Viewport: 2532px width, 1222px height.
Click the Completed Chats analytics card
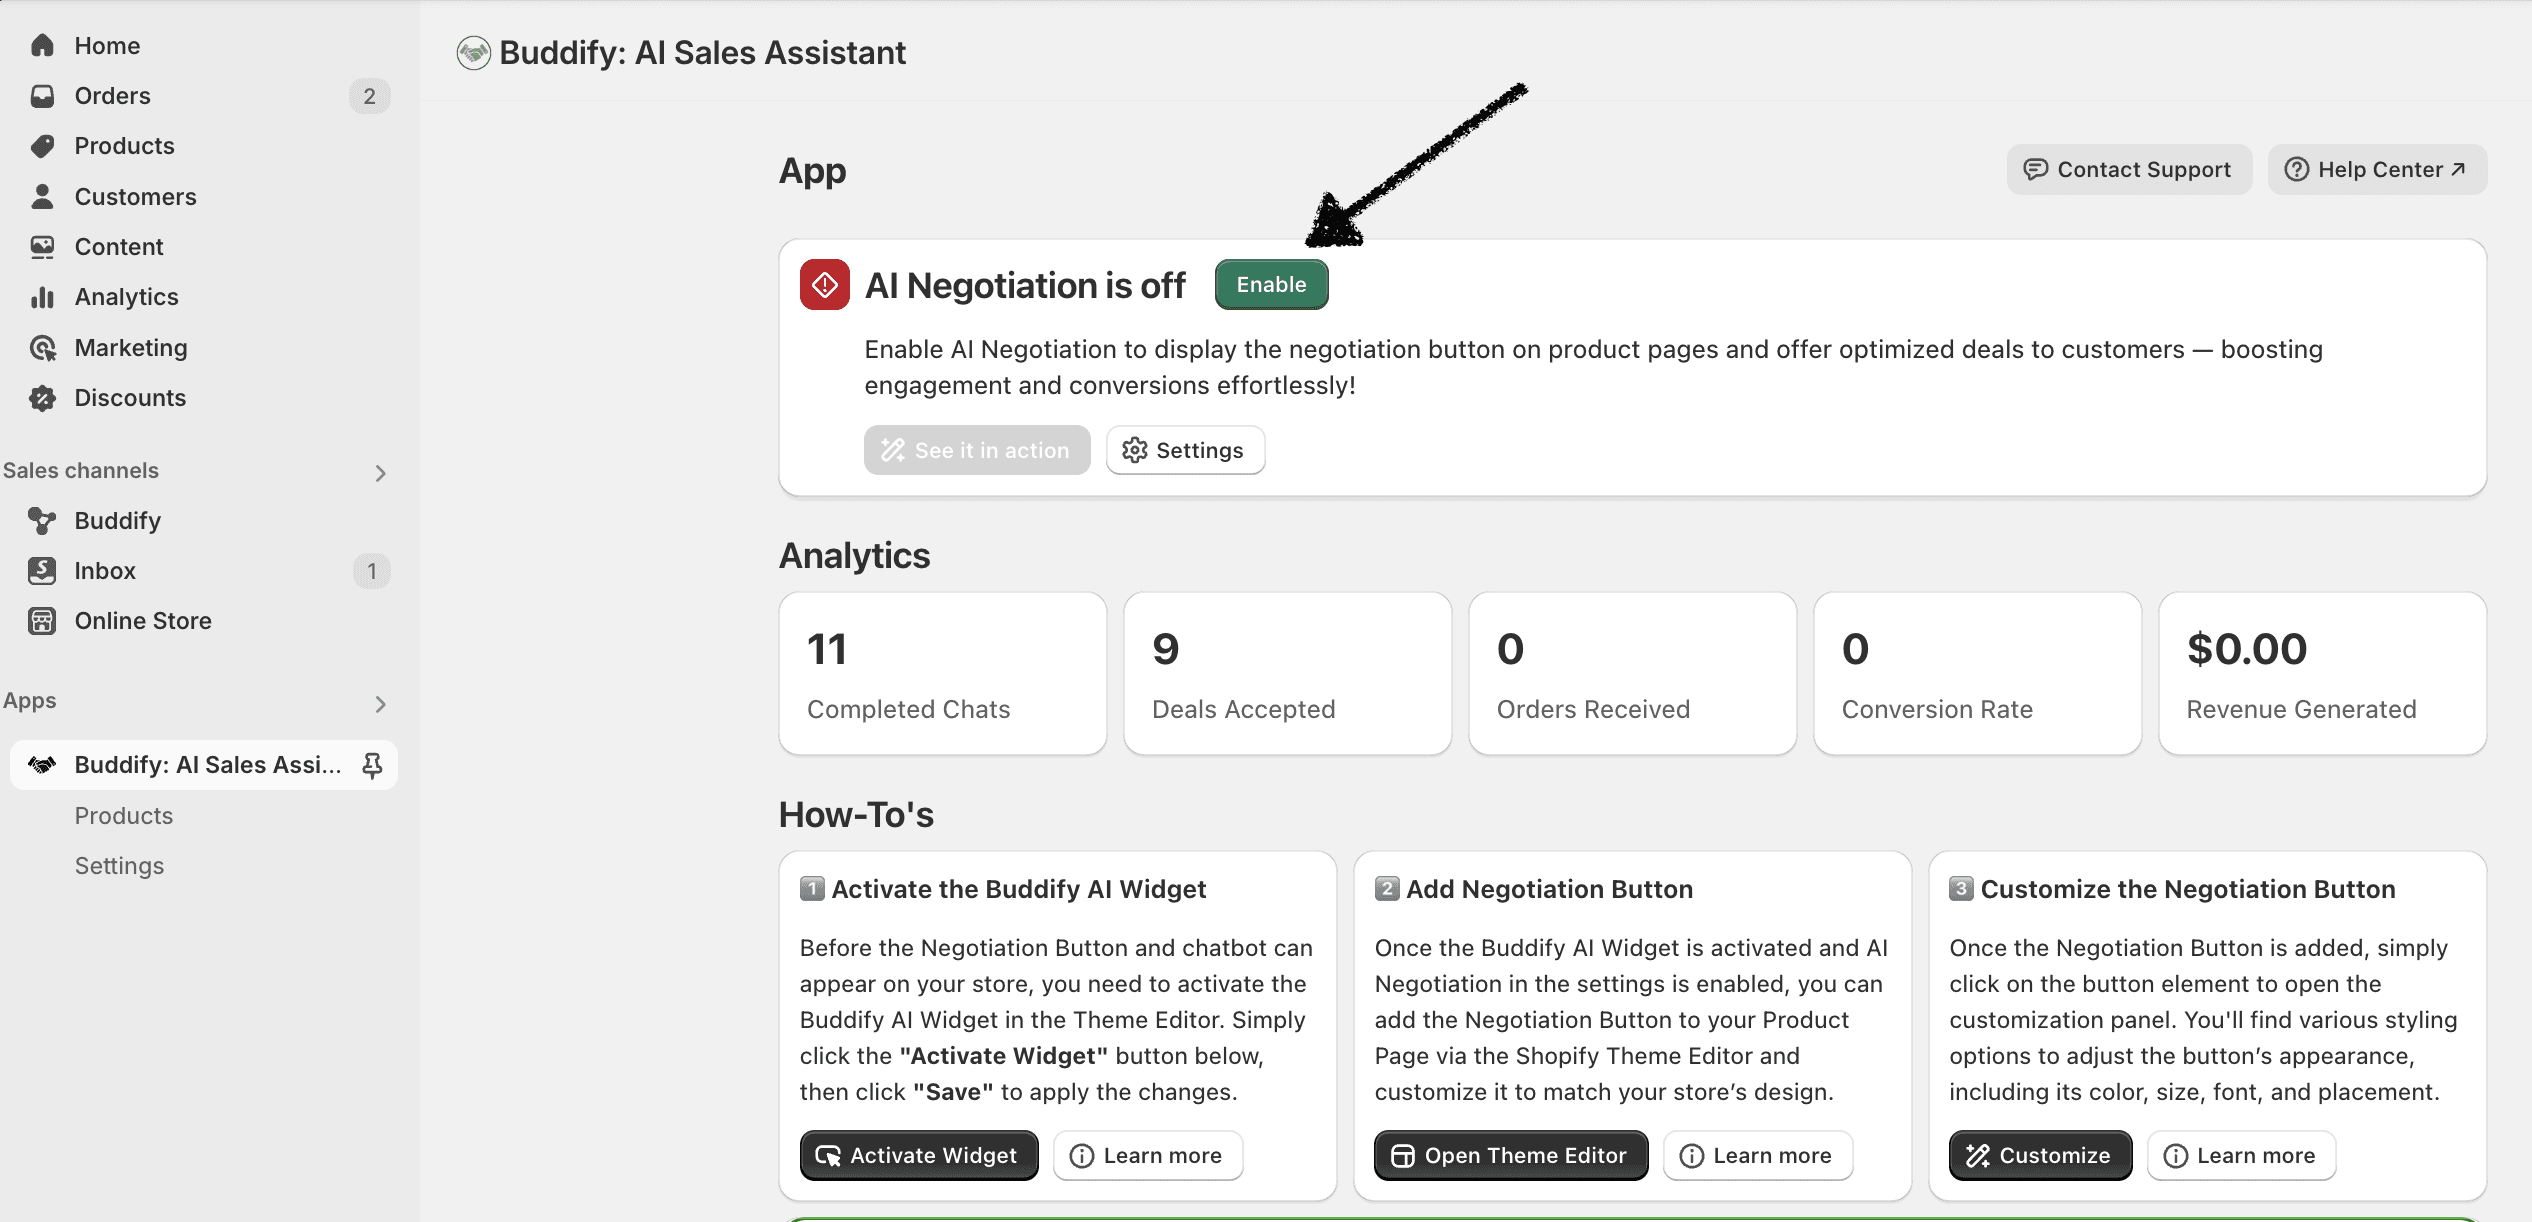click(943, 674)
